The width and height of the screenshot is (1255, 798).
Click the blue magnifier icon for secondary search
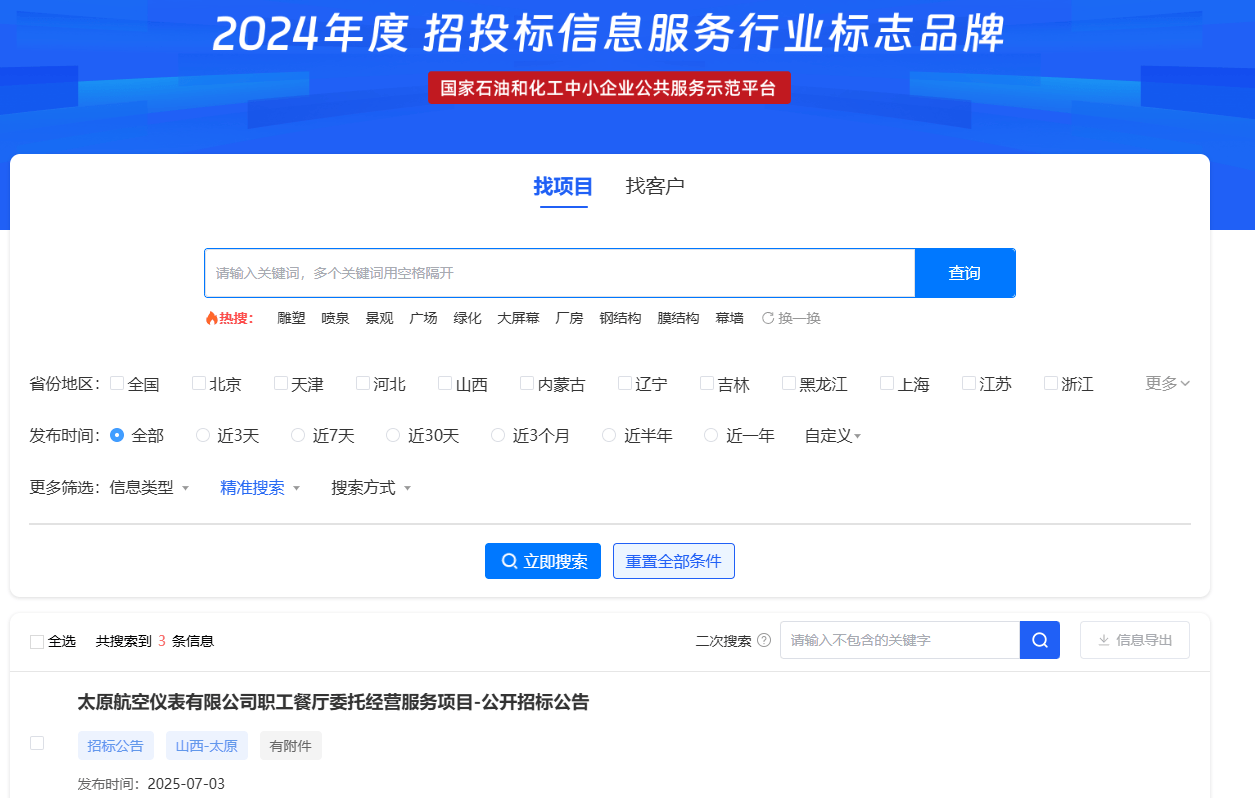point(1039,640)
